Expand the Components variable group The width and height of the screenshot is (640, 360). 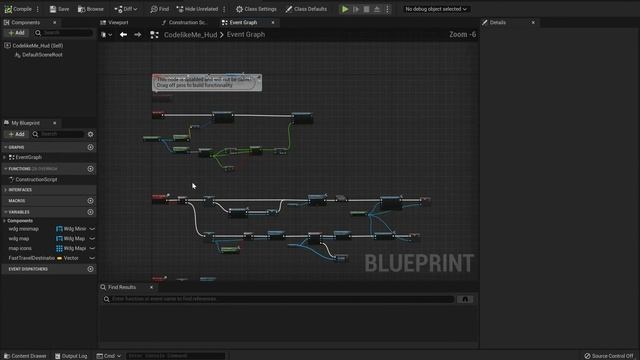coord(4,221)
